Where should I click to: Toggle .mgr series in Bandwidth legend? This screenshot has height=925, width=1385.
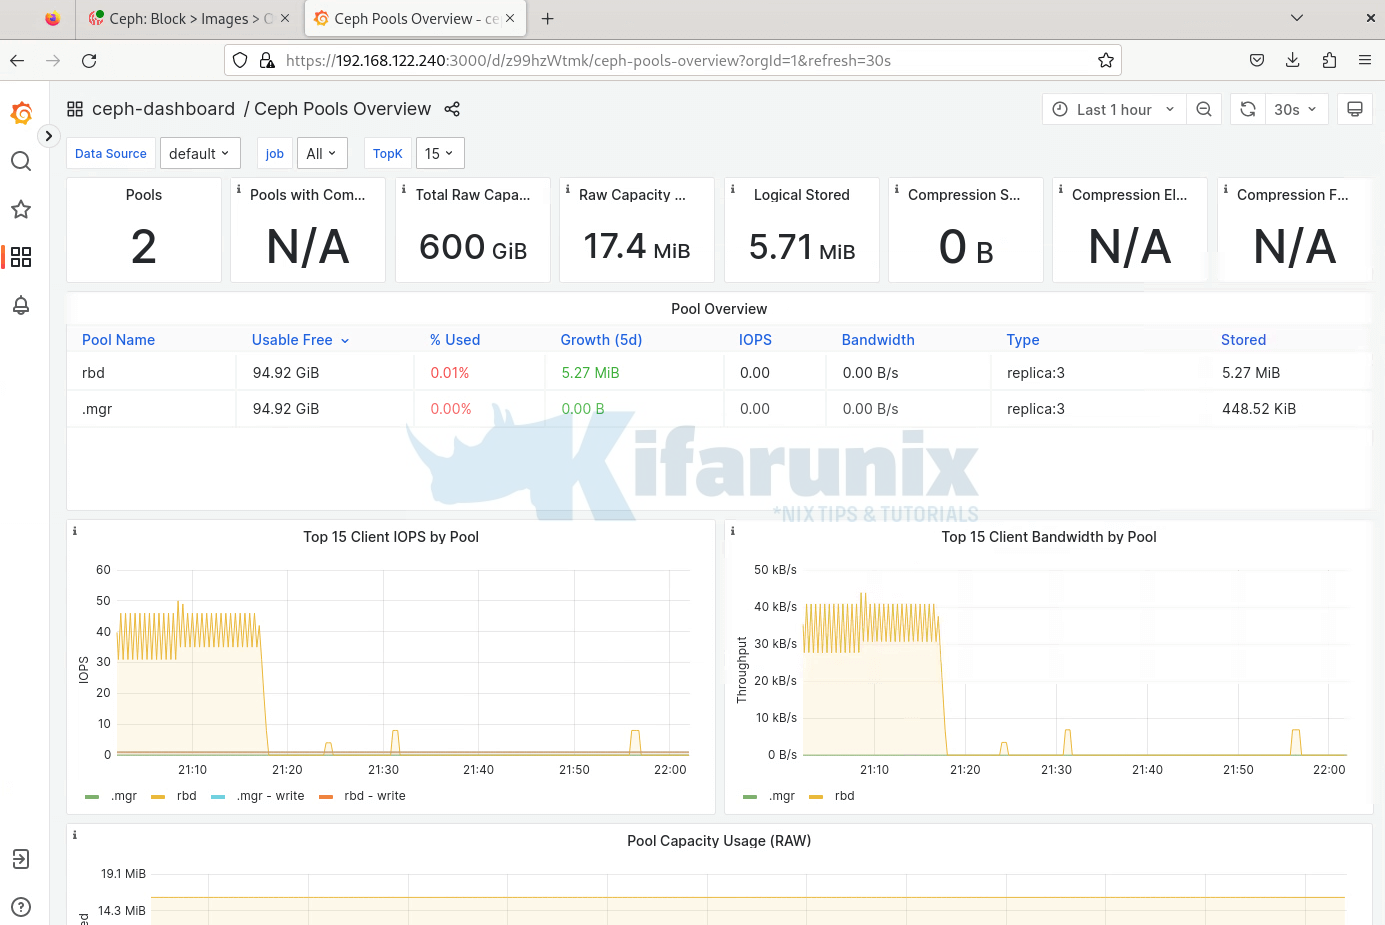point(781,796)
